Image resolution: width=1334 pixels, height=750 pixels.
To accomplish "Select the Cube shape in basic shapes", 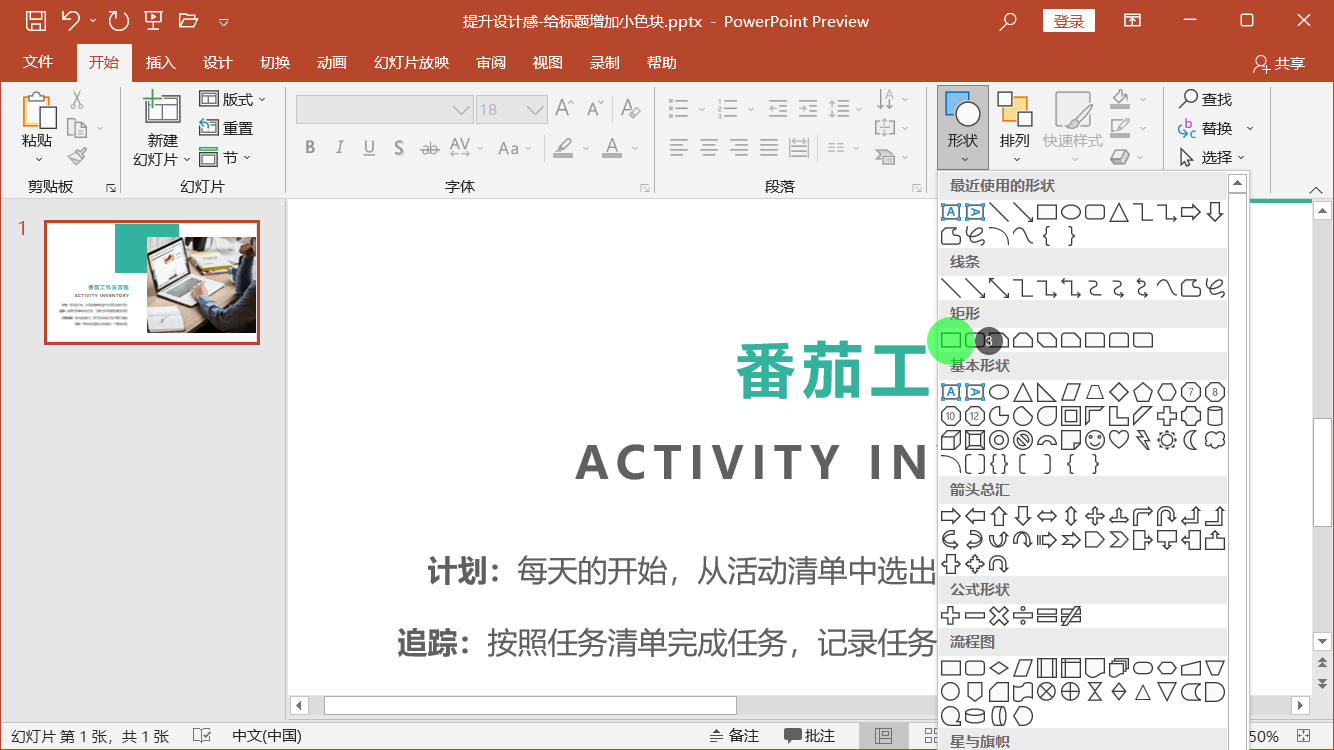I will coord(951,440).
